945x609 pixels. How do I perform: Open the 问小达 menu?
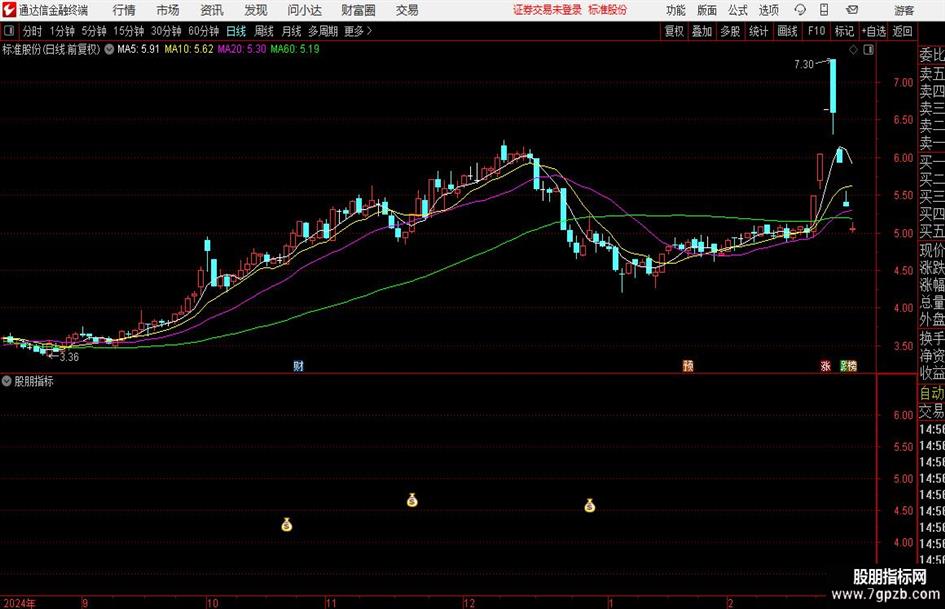pyautogui.click(x=304, y=10)
